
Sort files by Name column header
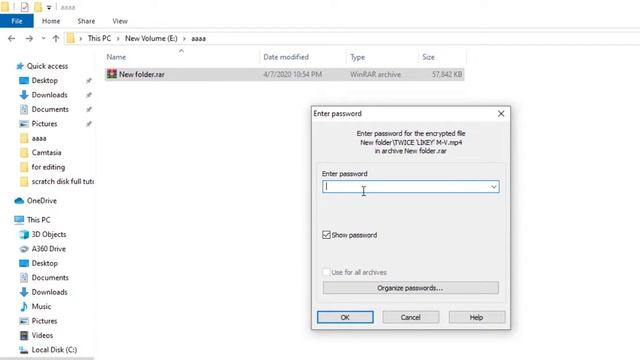116,57
